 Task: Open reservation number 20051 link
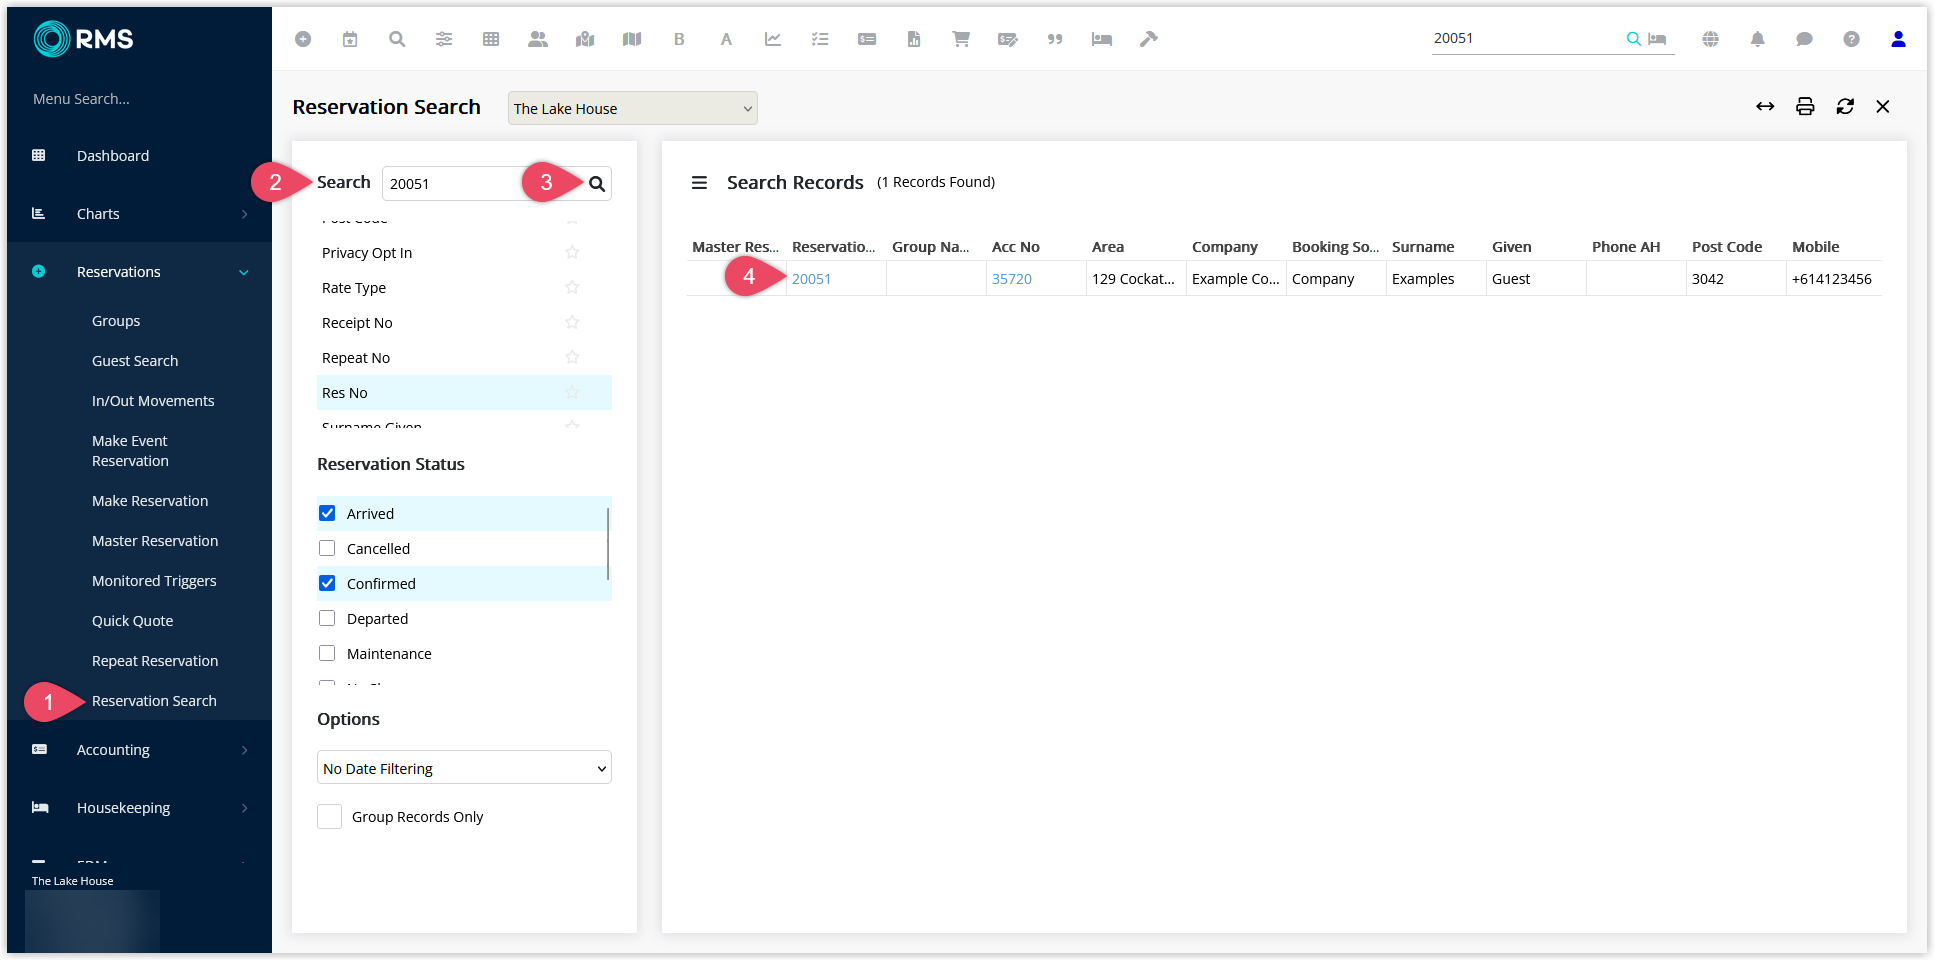pyautogui.click(x=811, y=279)
